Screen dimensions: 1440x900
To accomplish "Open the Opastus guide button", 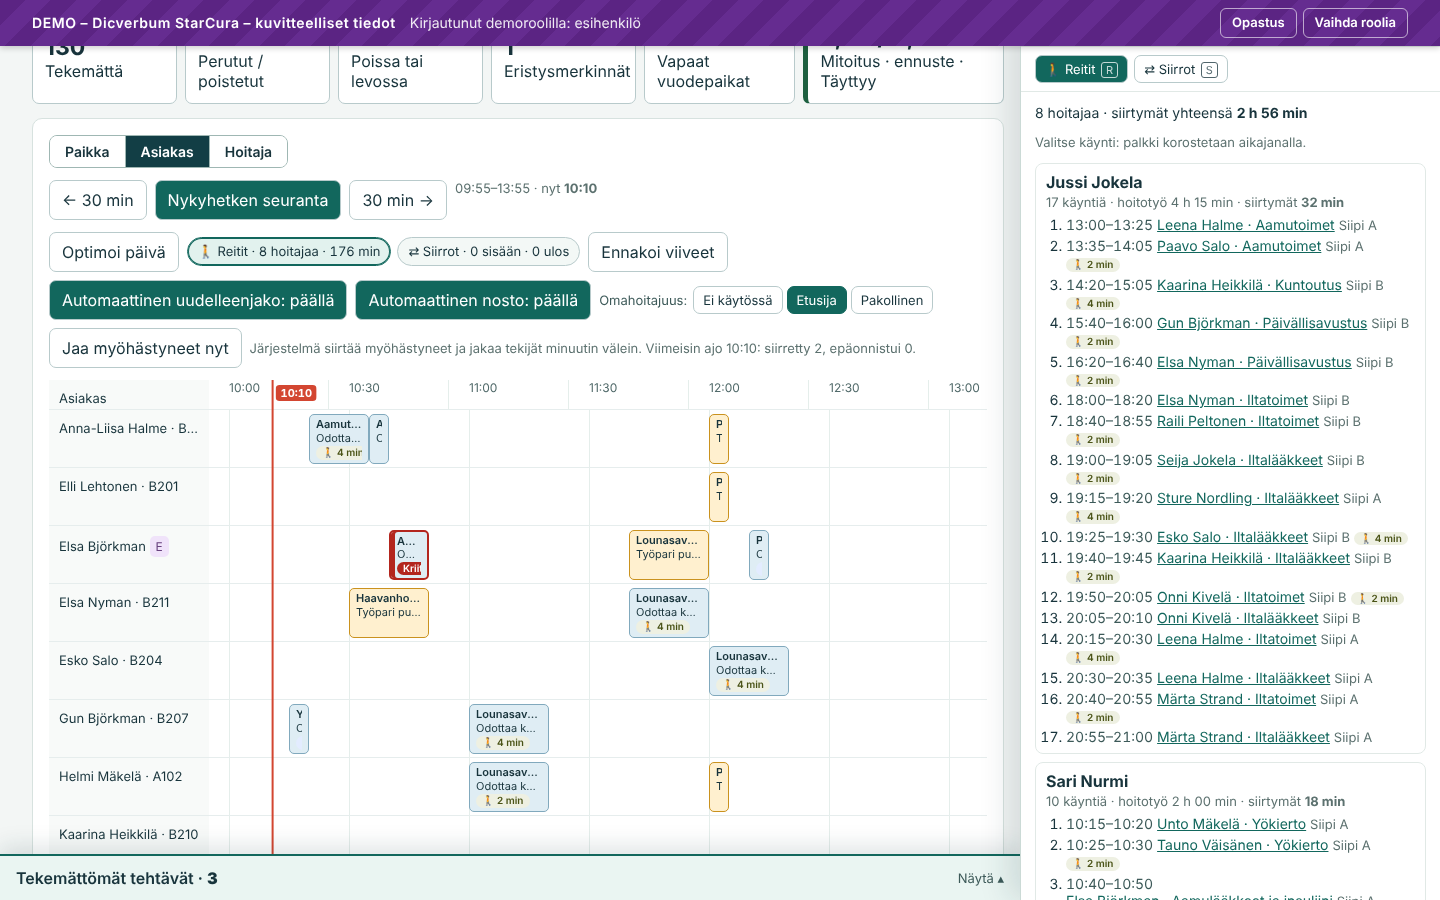I will coord(1258,23).
